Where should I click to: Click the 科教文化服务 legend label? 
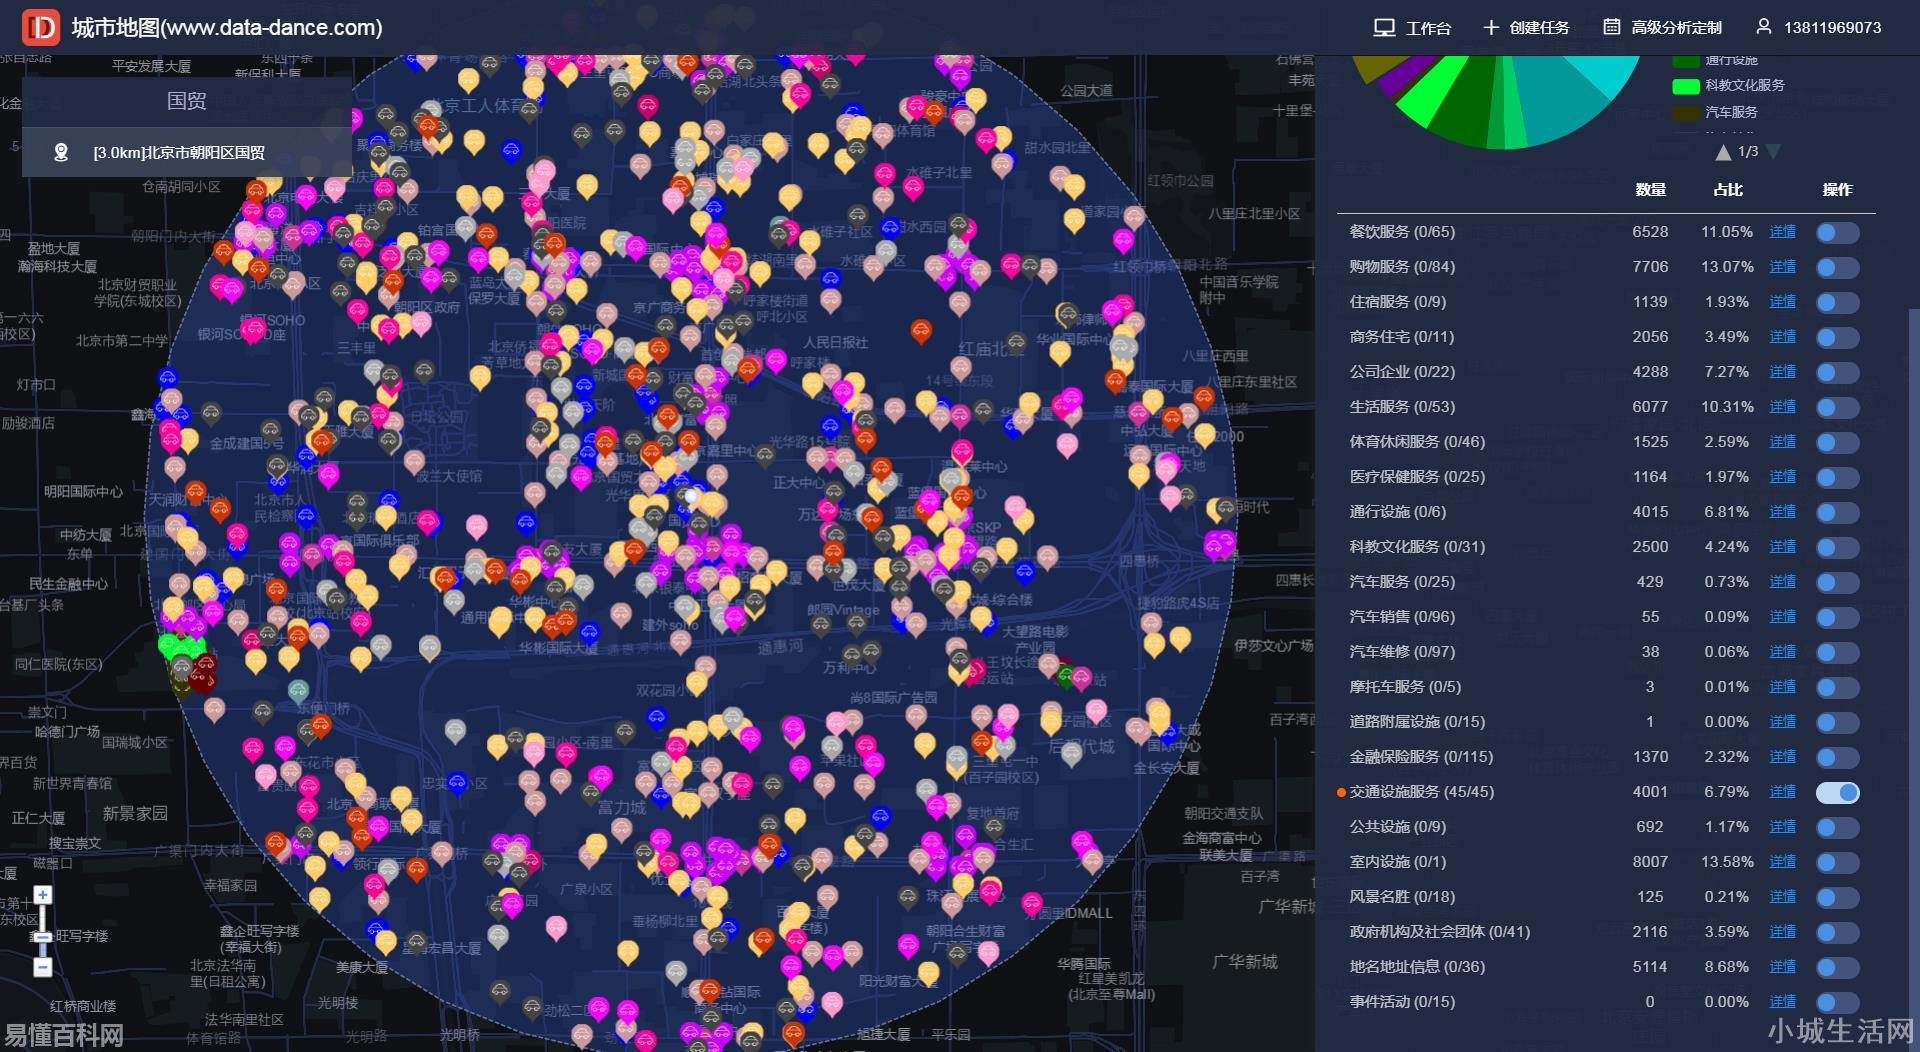1745,86
